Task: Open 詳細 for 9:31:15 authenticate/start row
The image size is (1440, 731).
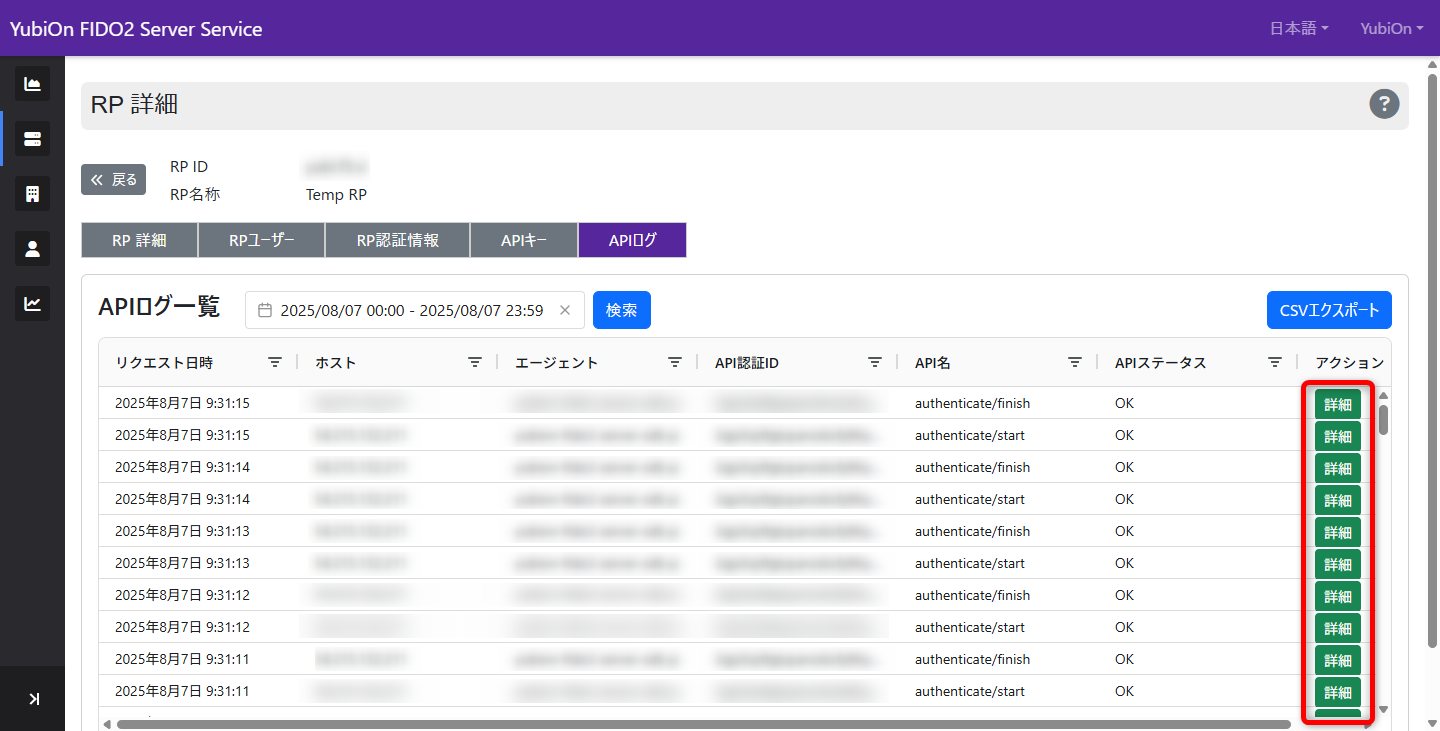Action: [x=1338, y=436]
